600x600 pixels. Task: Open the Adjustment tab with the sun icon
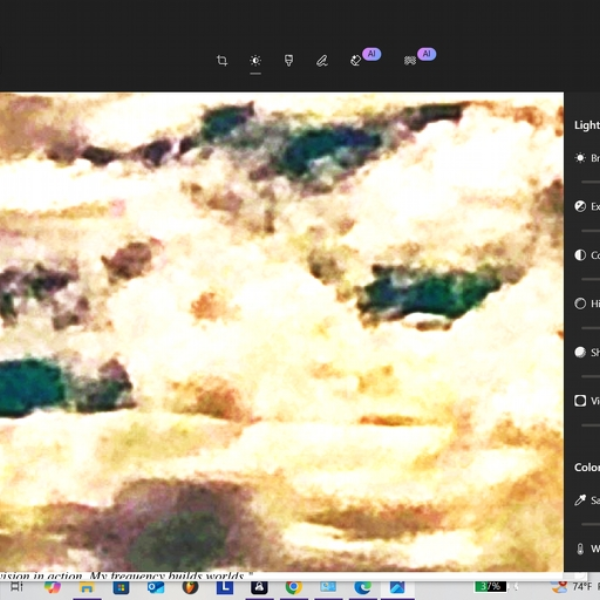[x=255, y=60]
